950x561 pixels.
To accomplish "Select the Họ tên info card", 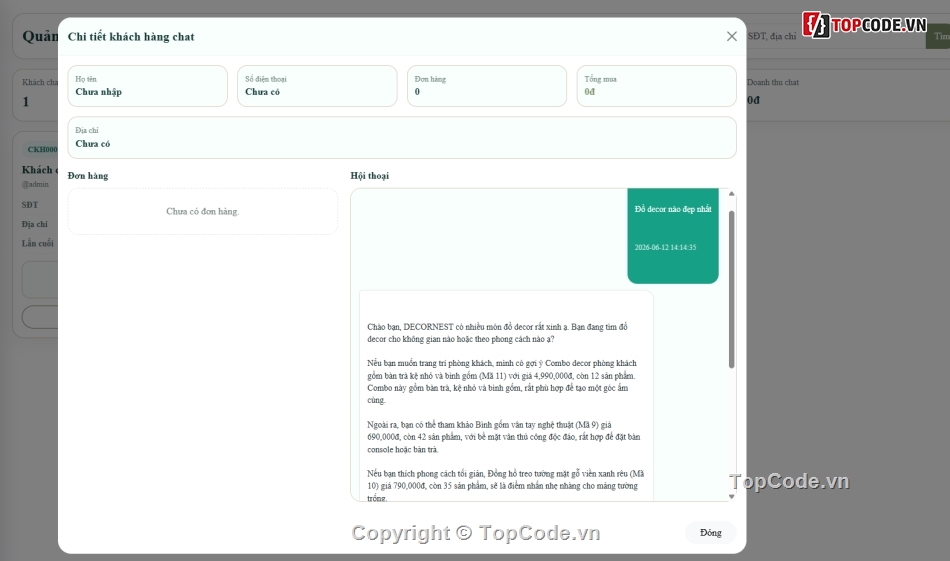I will pyautogui.click(x=147, y=86).
